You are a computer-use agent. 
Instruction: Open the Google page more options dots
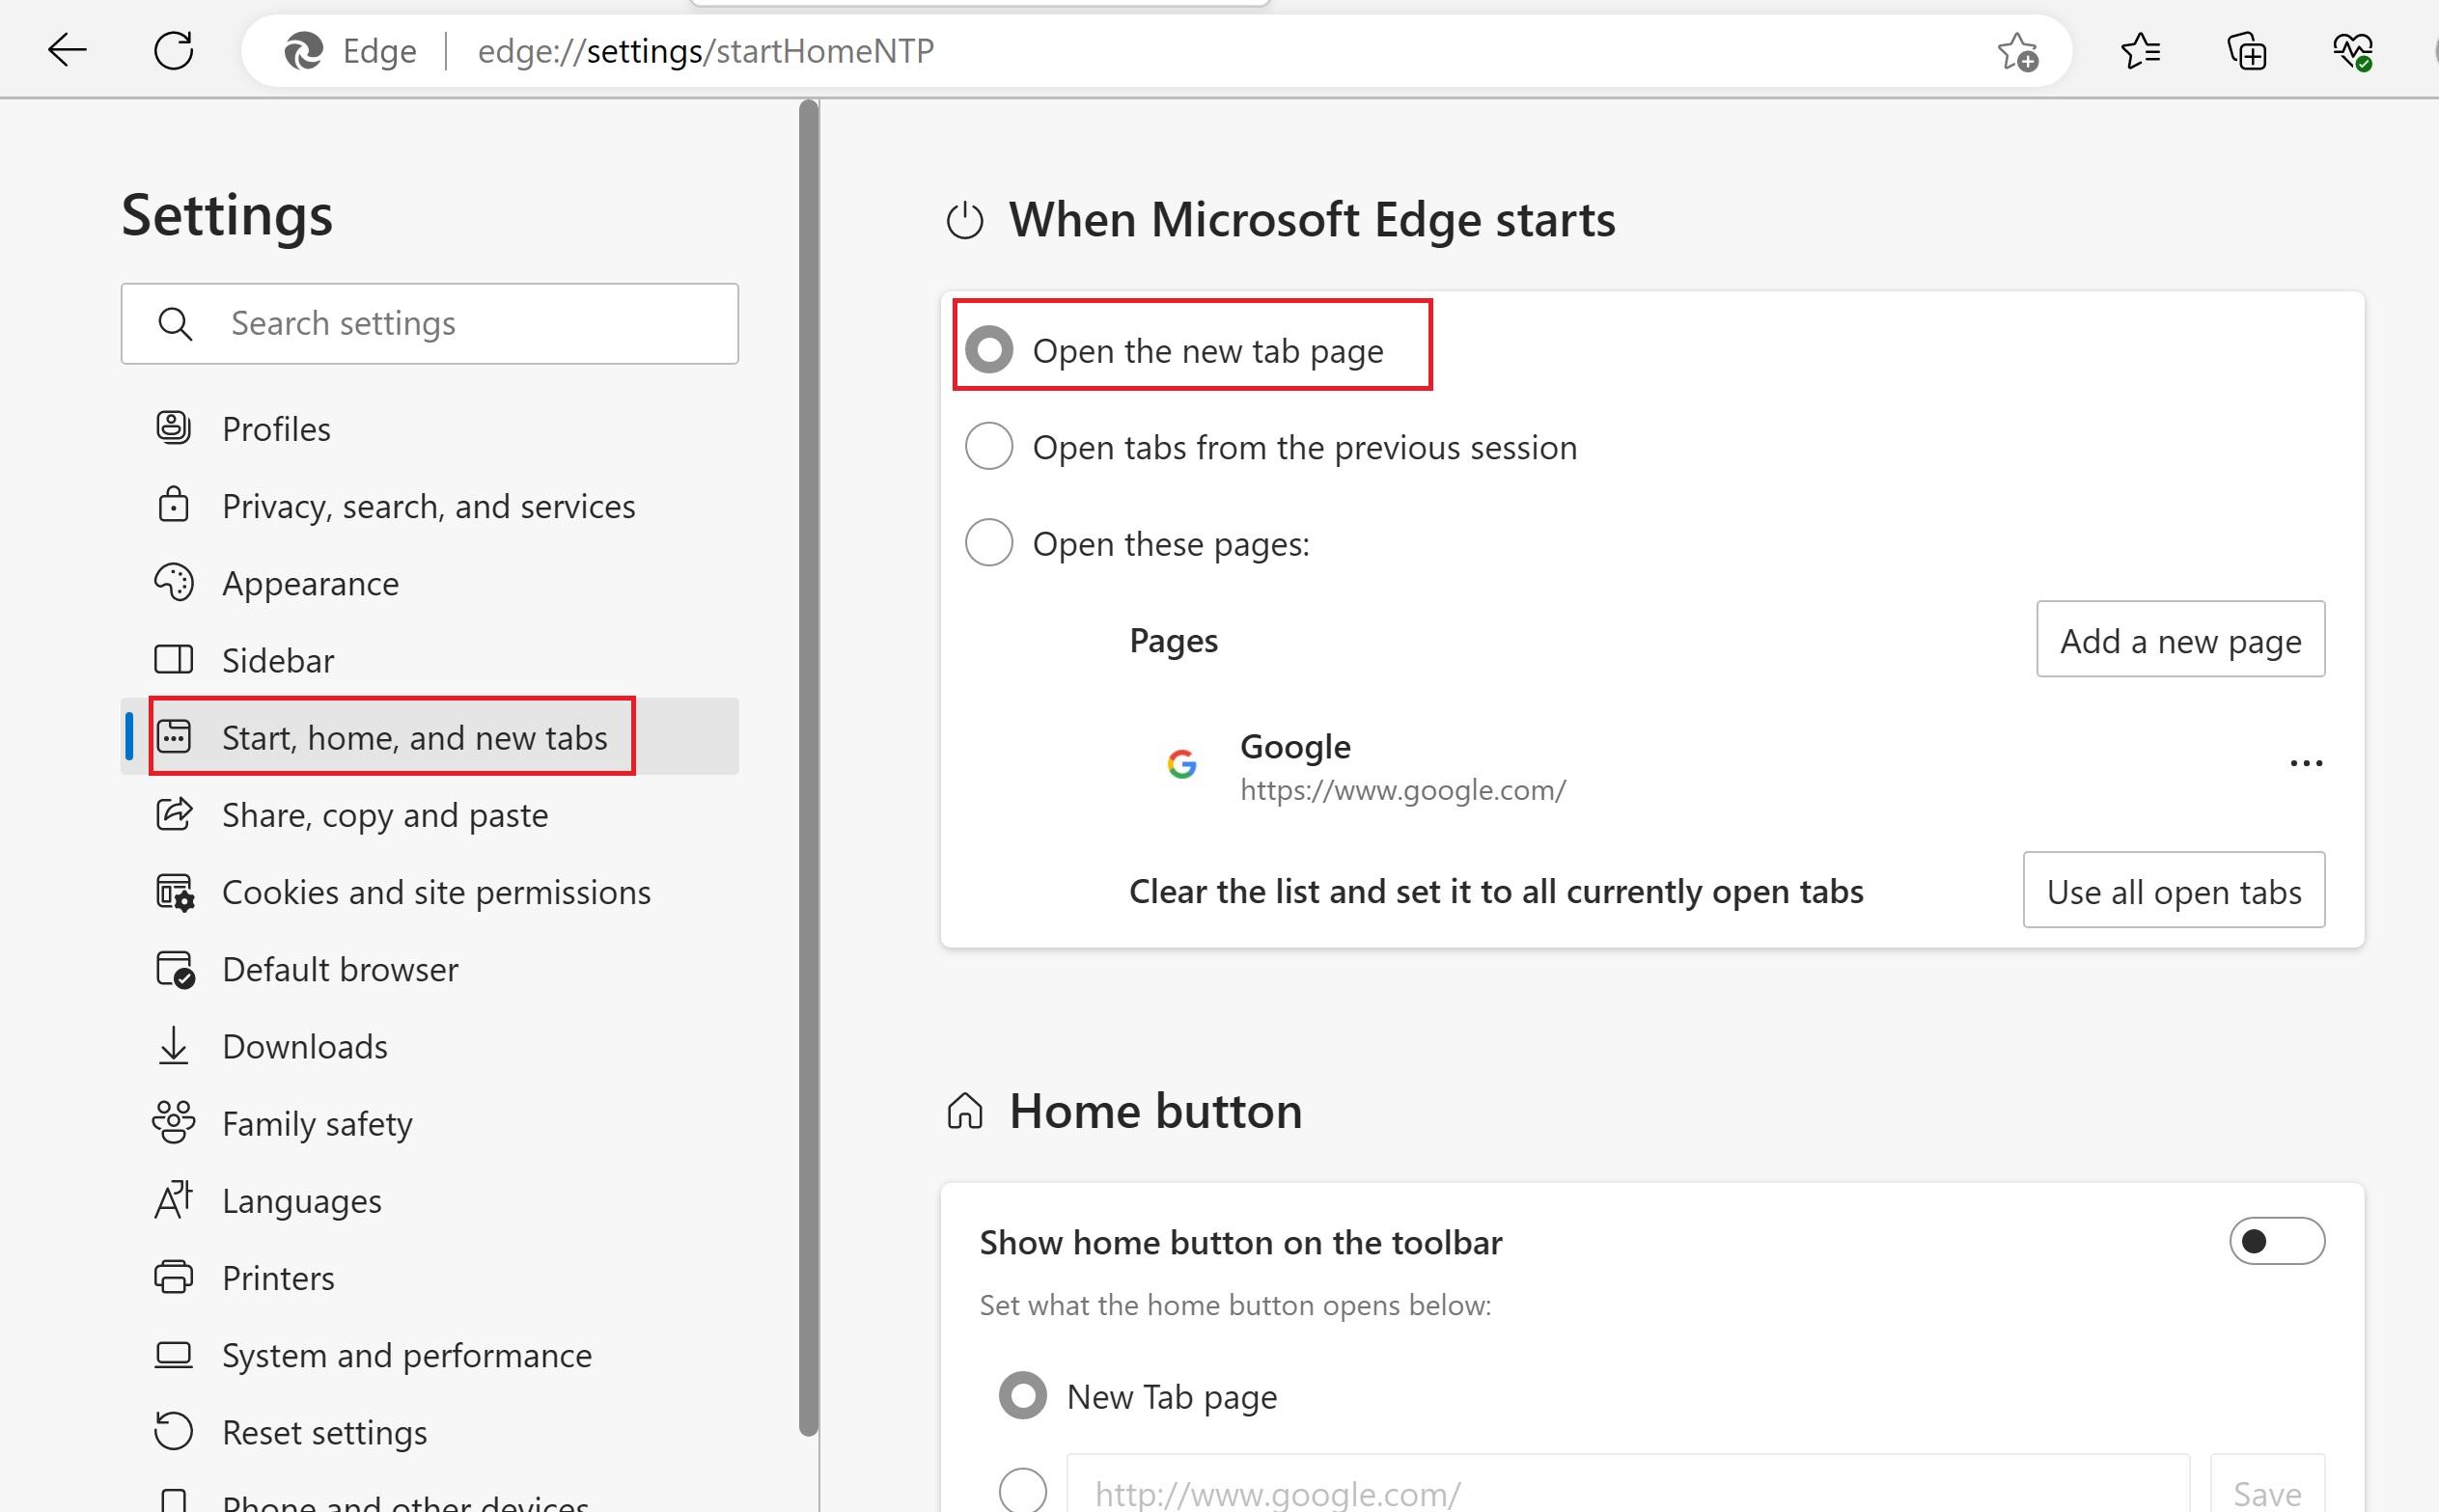coord(2306,764)
